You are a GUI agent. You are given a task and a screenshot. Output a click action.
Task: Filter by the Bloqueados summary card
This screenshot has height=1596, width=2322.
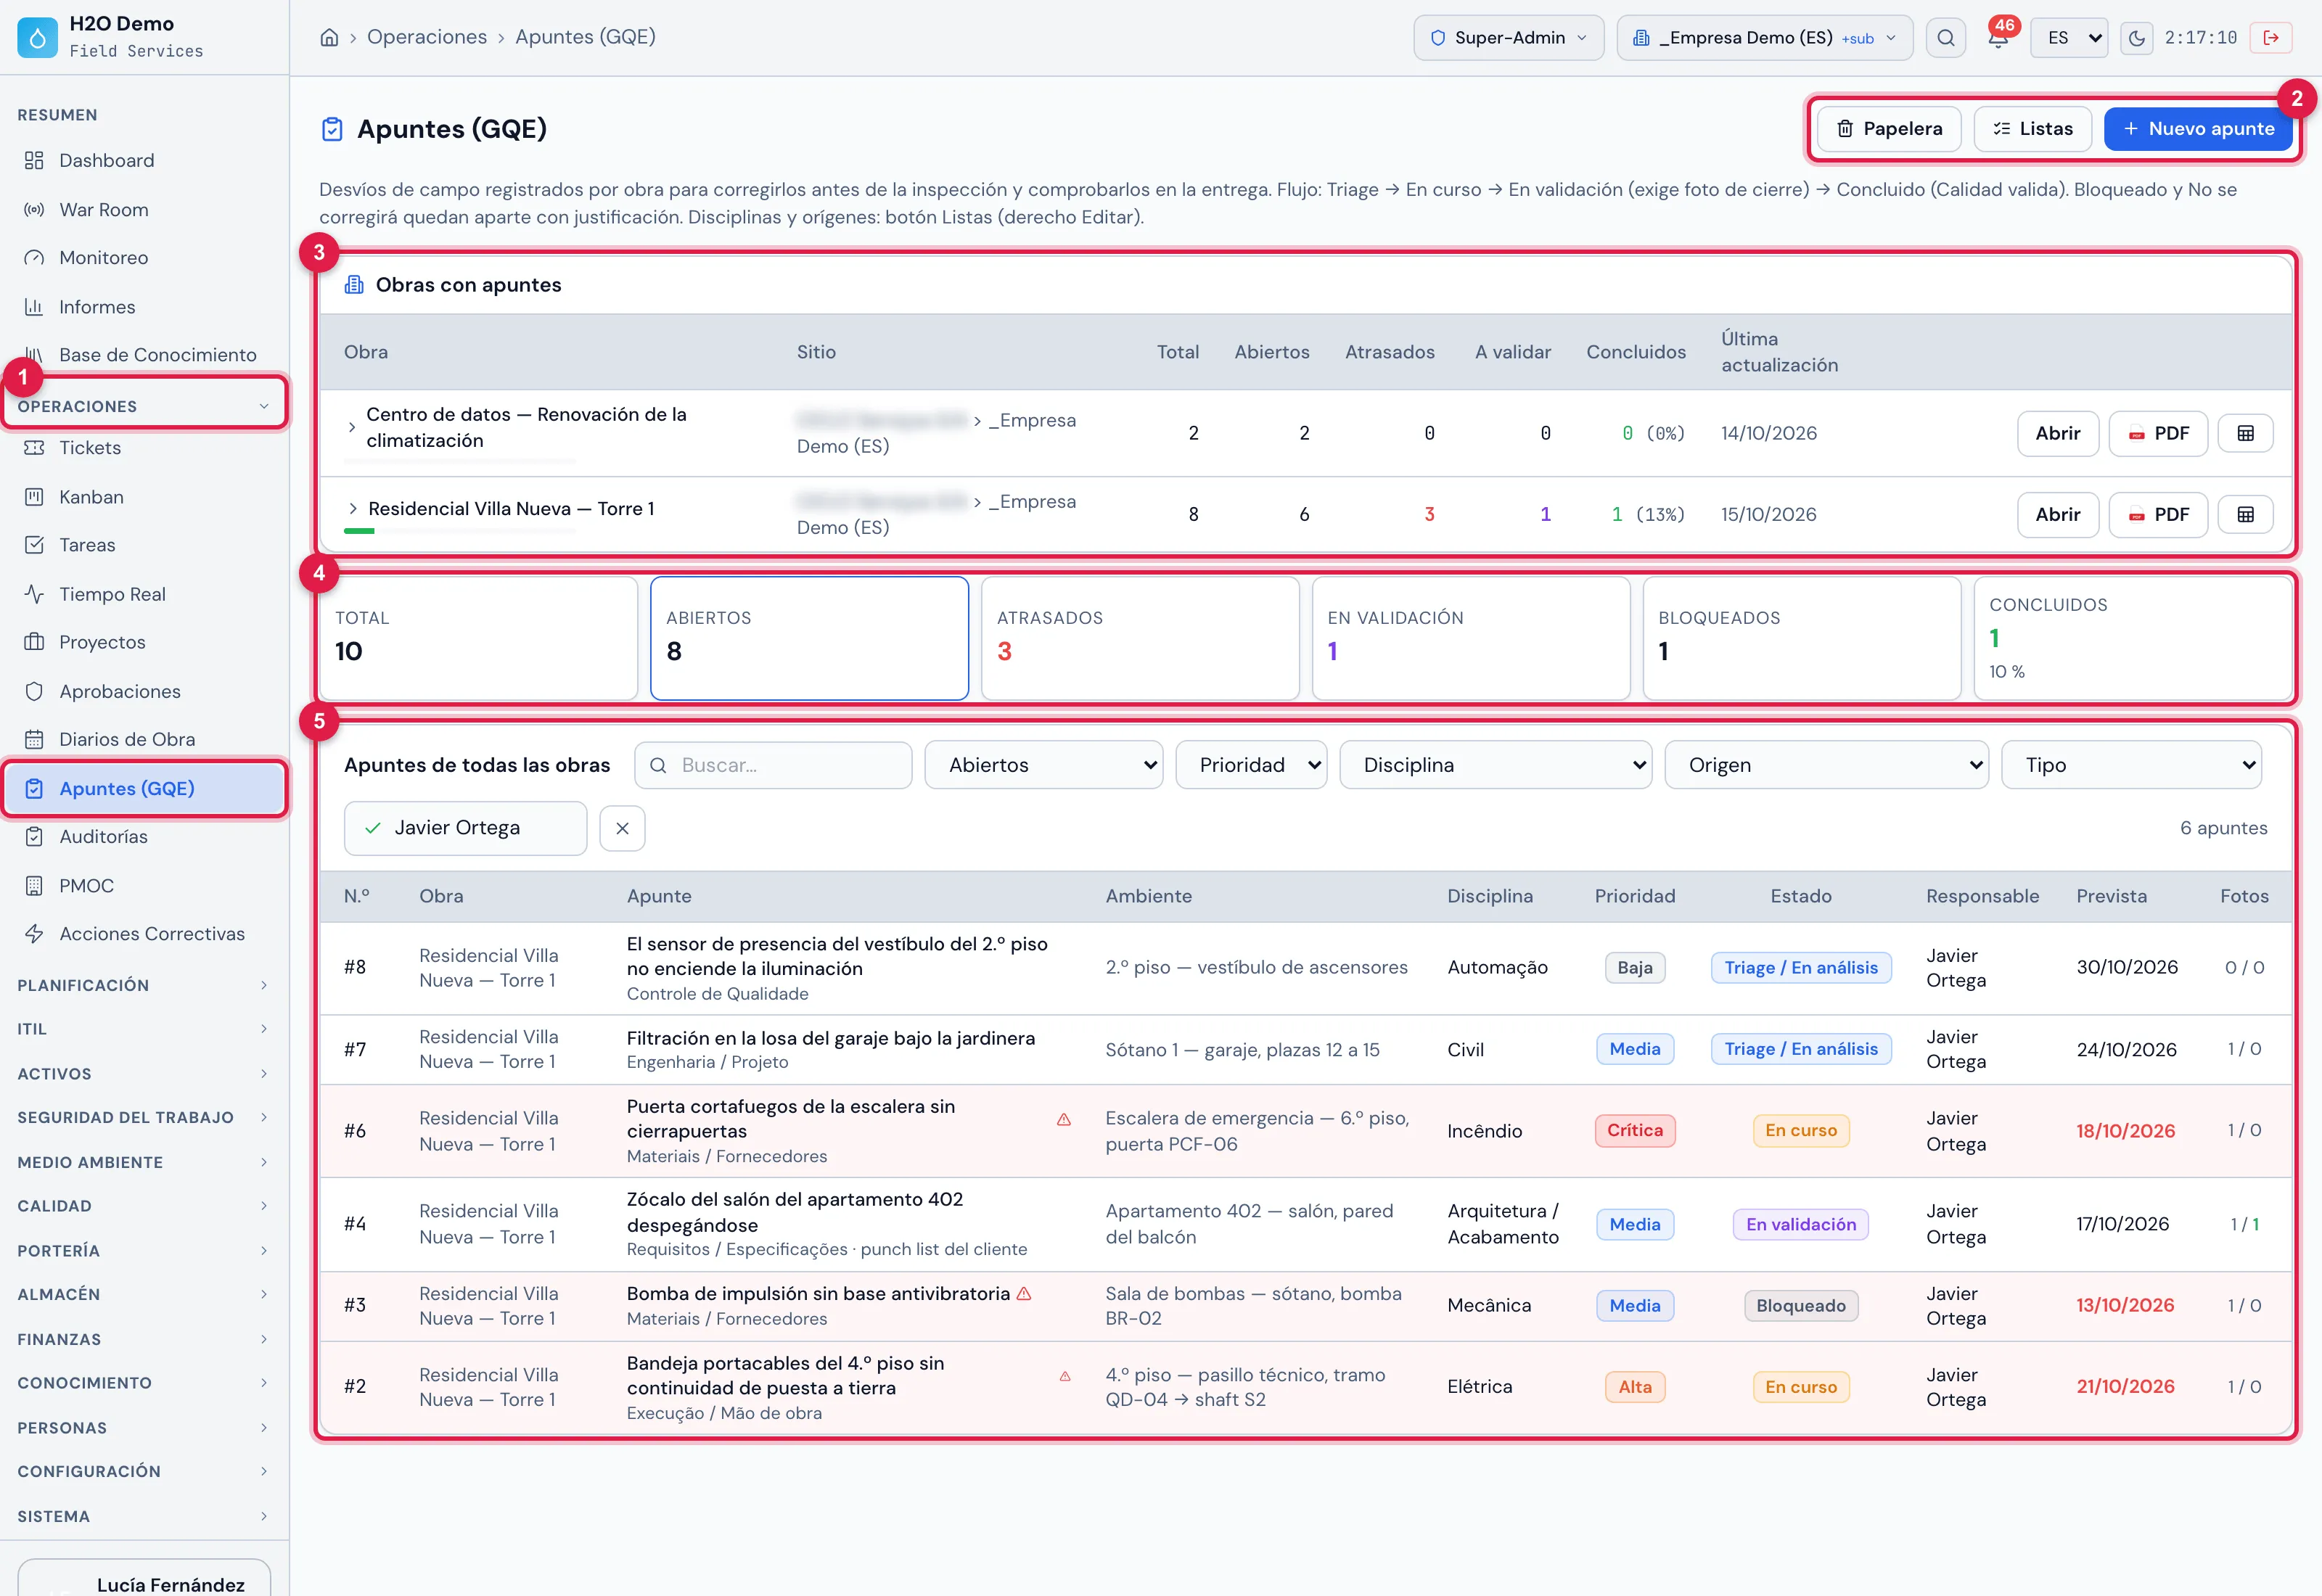(x=1801, y=638)
